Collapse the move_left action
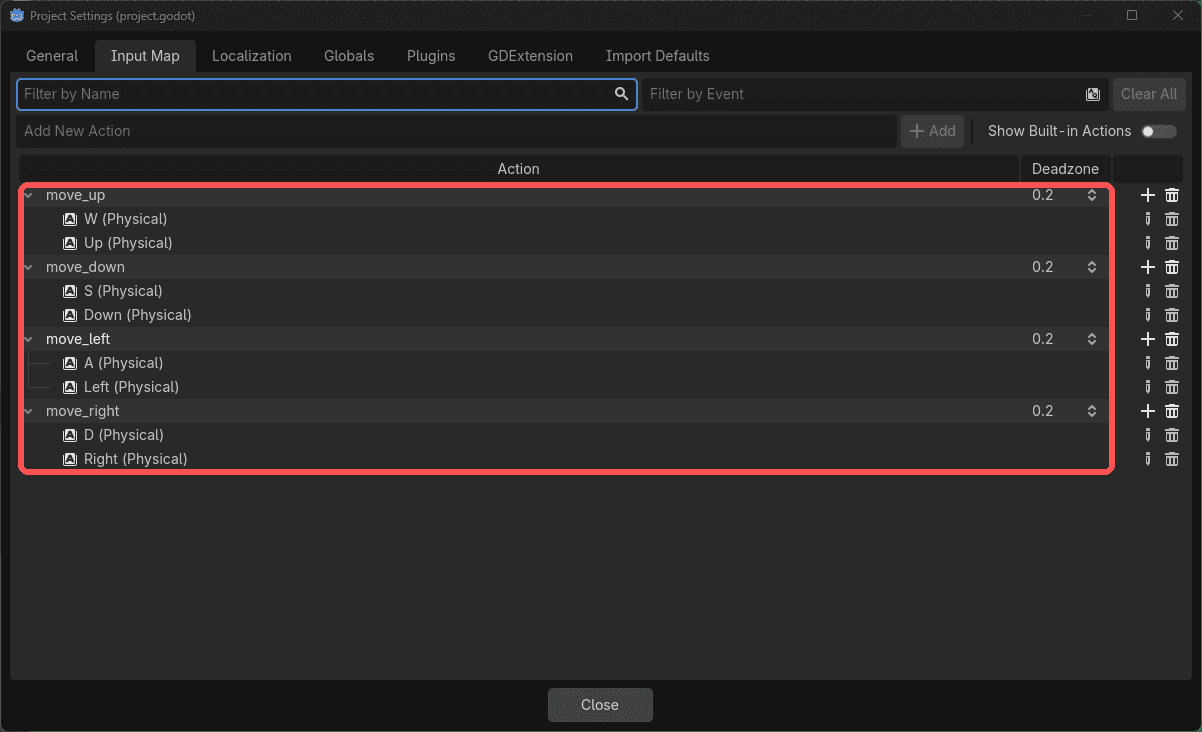This screenshot has height=732, width=1202. point(29,339)
